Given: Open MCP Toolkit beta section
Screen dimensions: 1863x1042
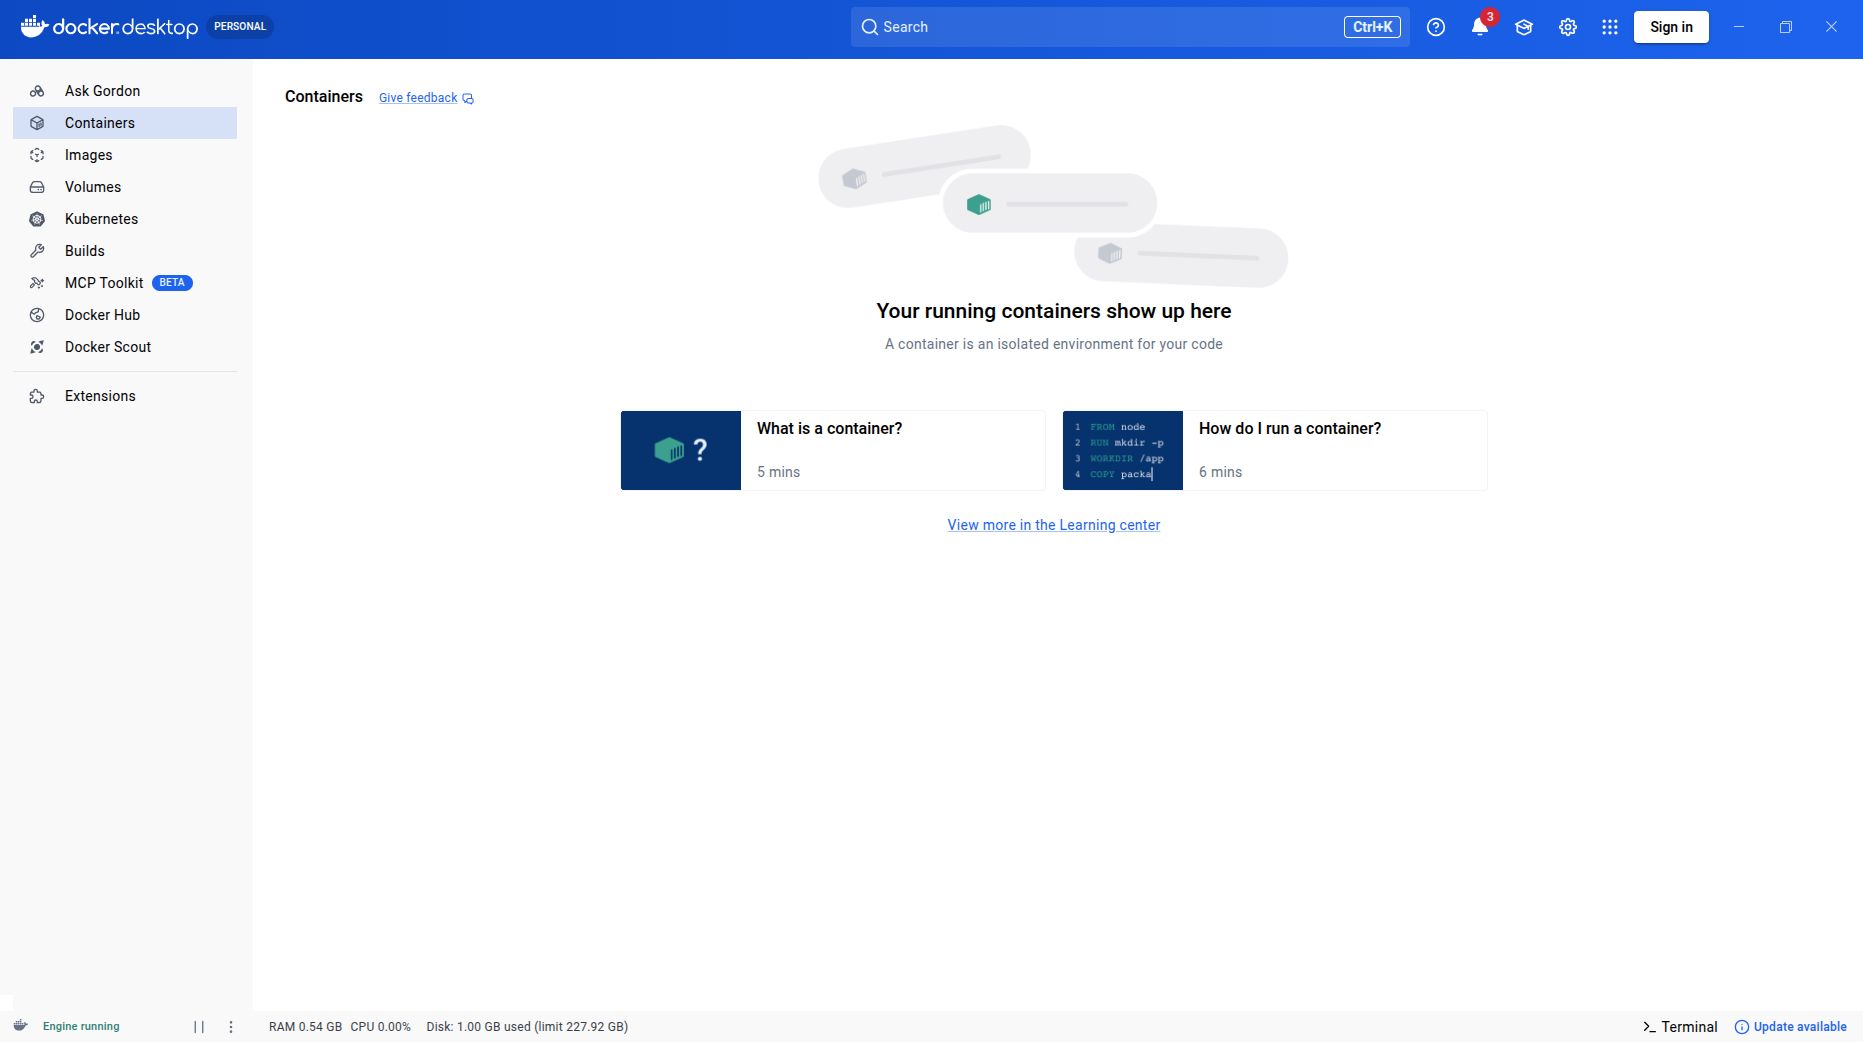Looking at the screenshot, I should point(104,283).
